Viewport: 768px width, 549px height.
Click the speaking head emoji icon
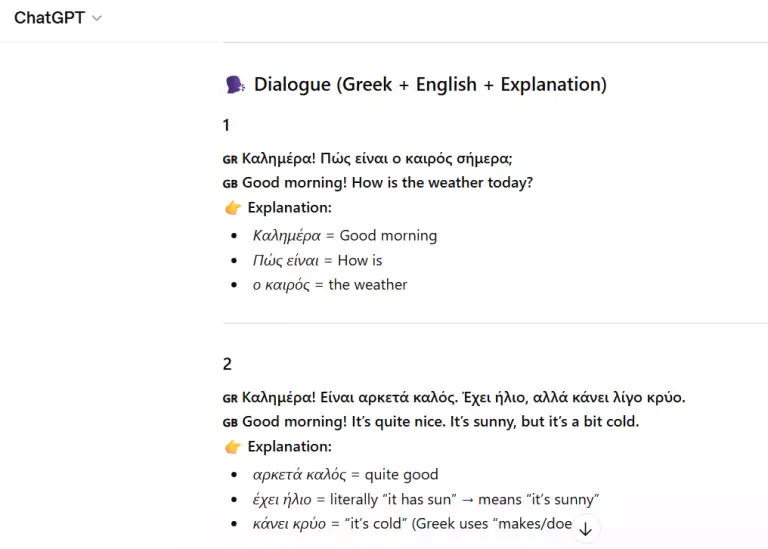[235, 85]
